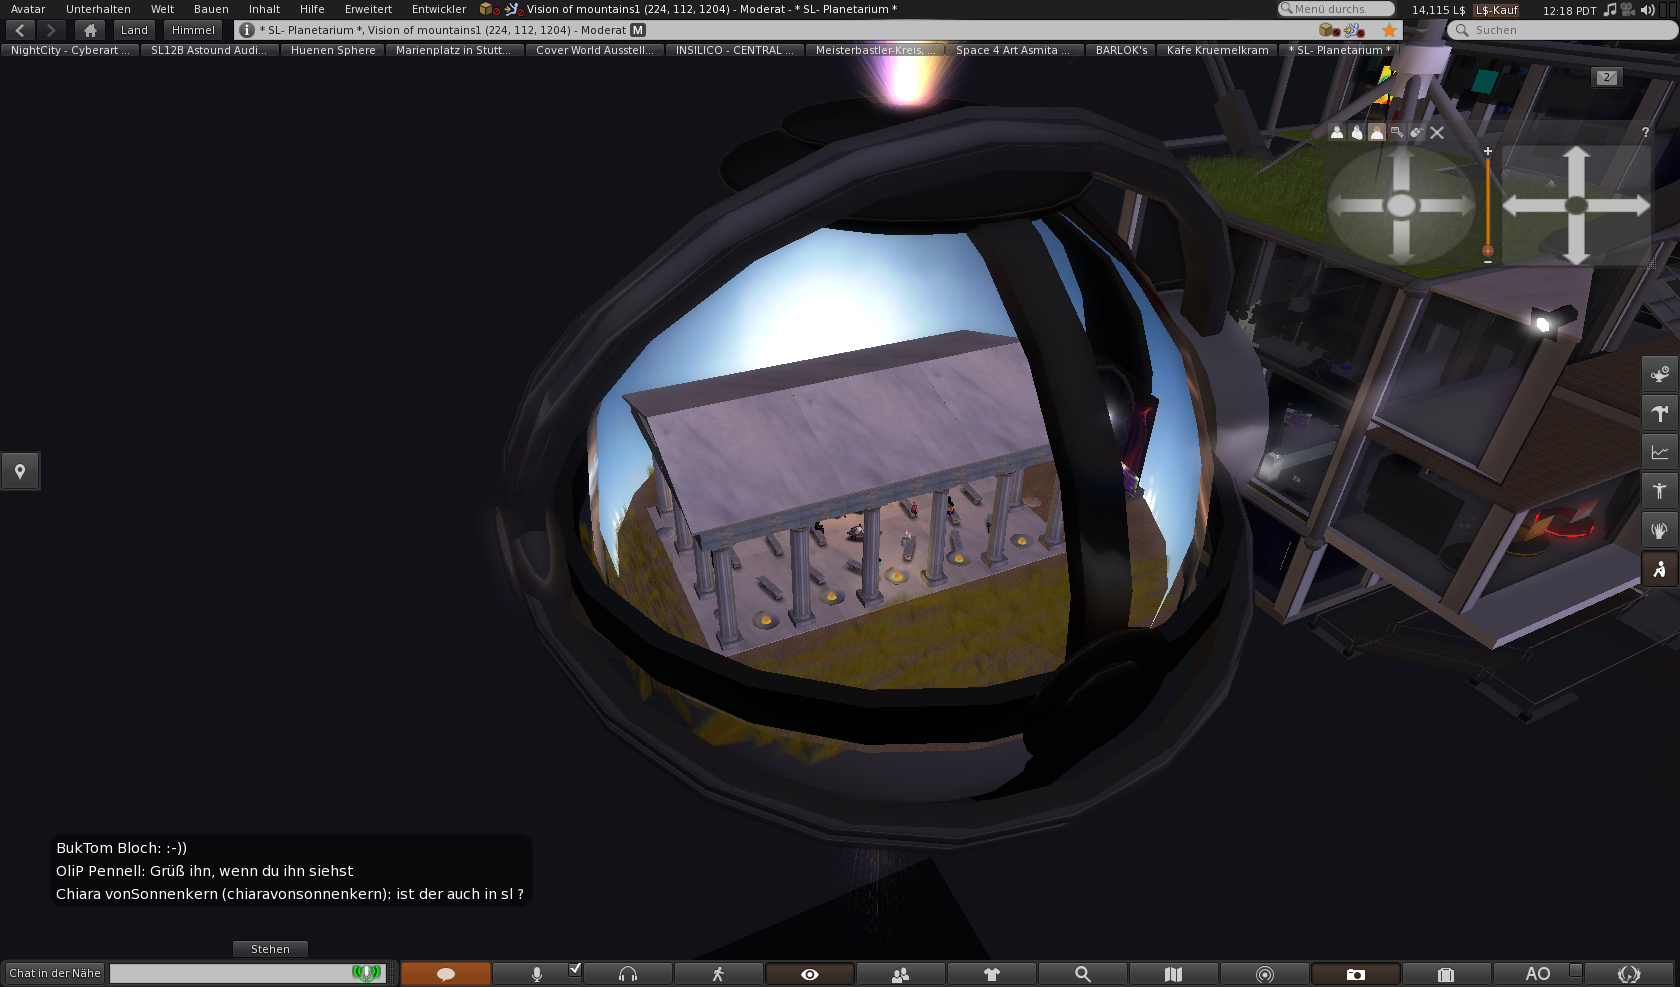
Task: Toggle the AO animation overrider checkbox
Action: (x=1575, y=970)
